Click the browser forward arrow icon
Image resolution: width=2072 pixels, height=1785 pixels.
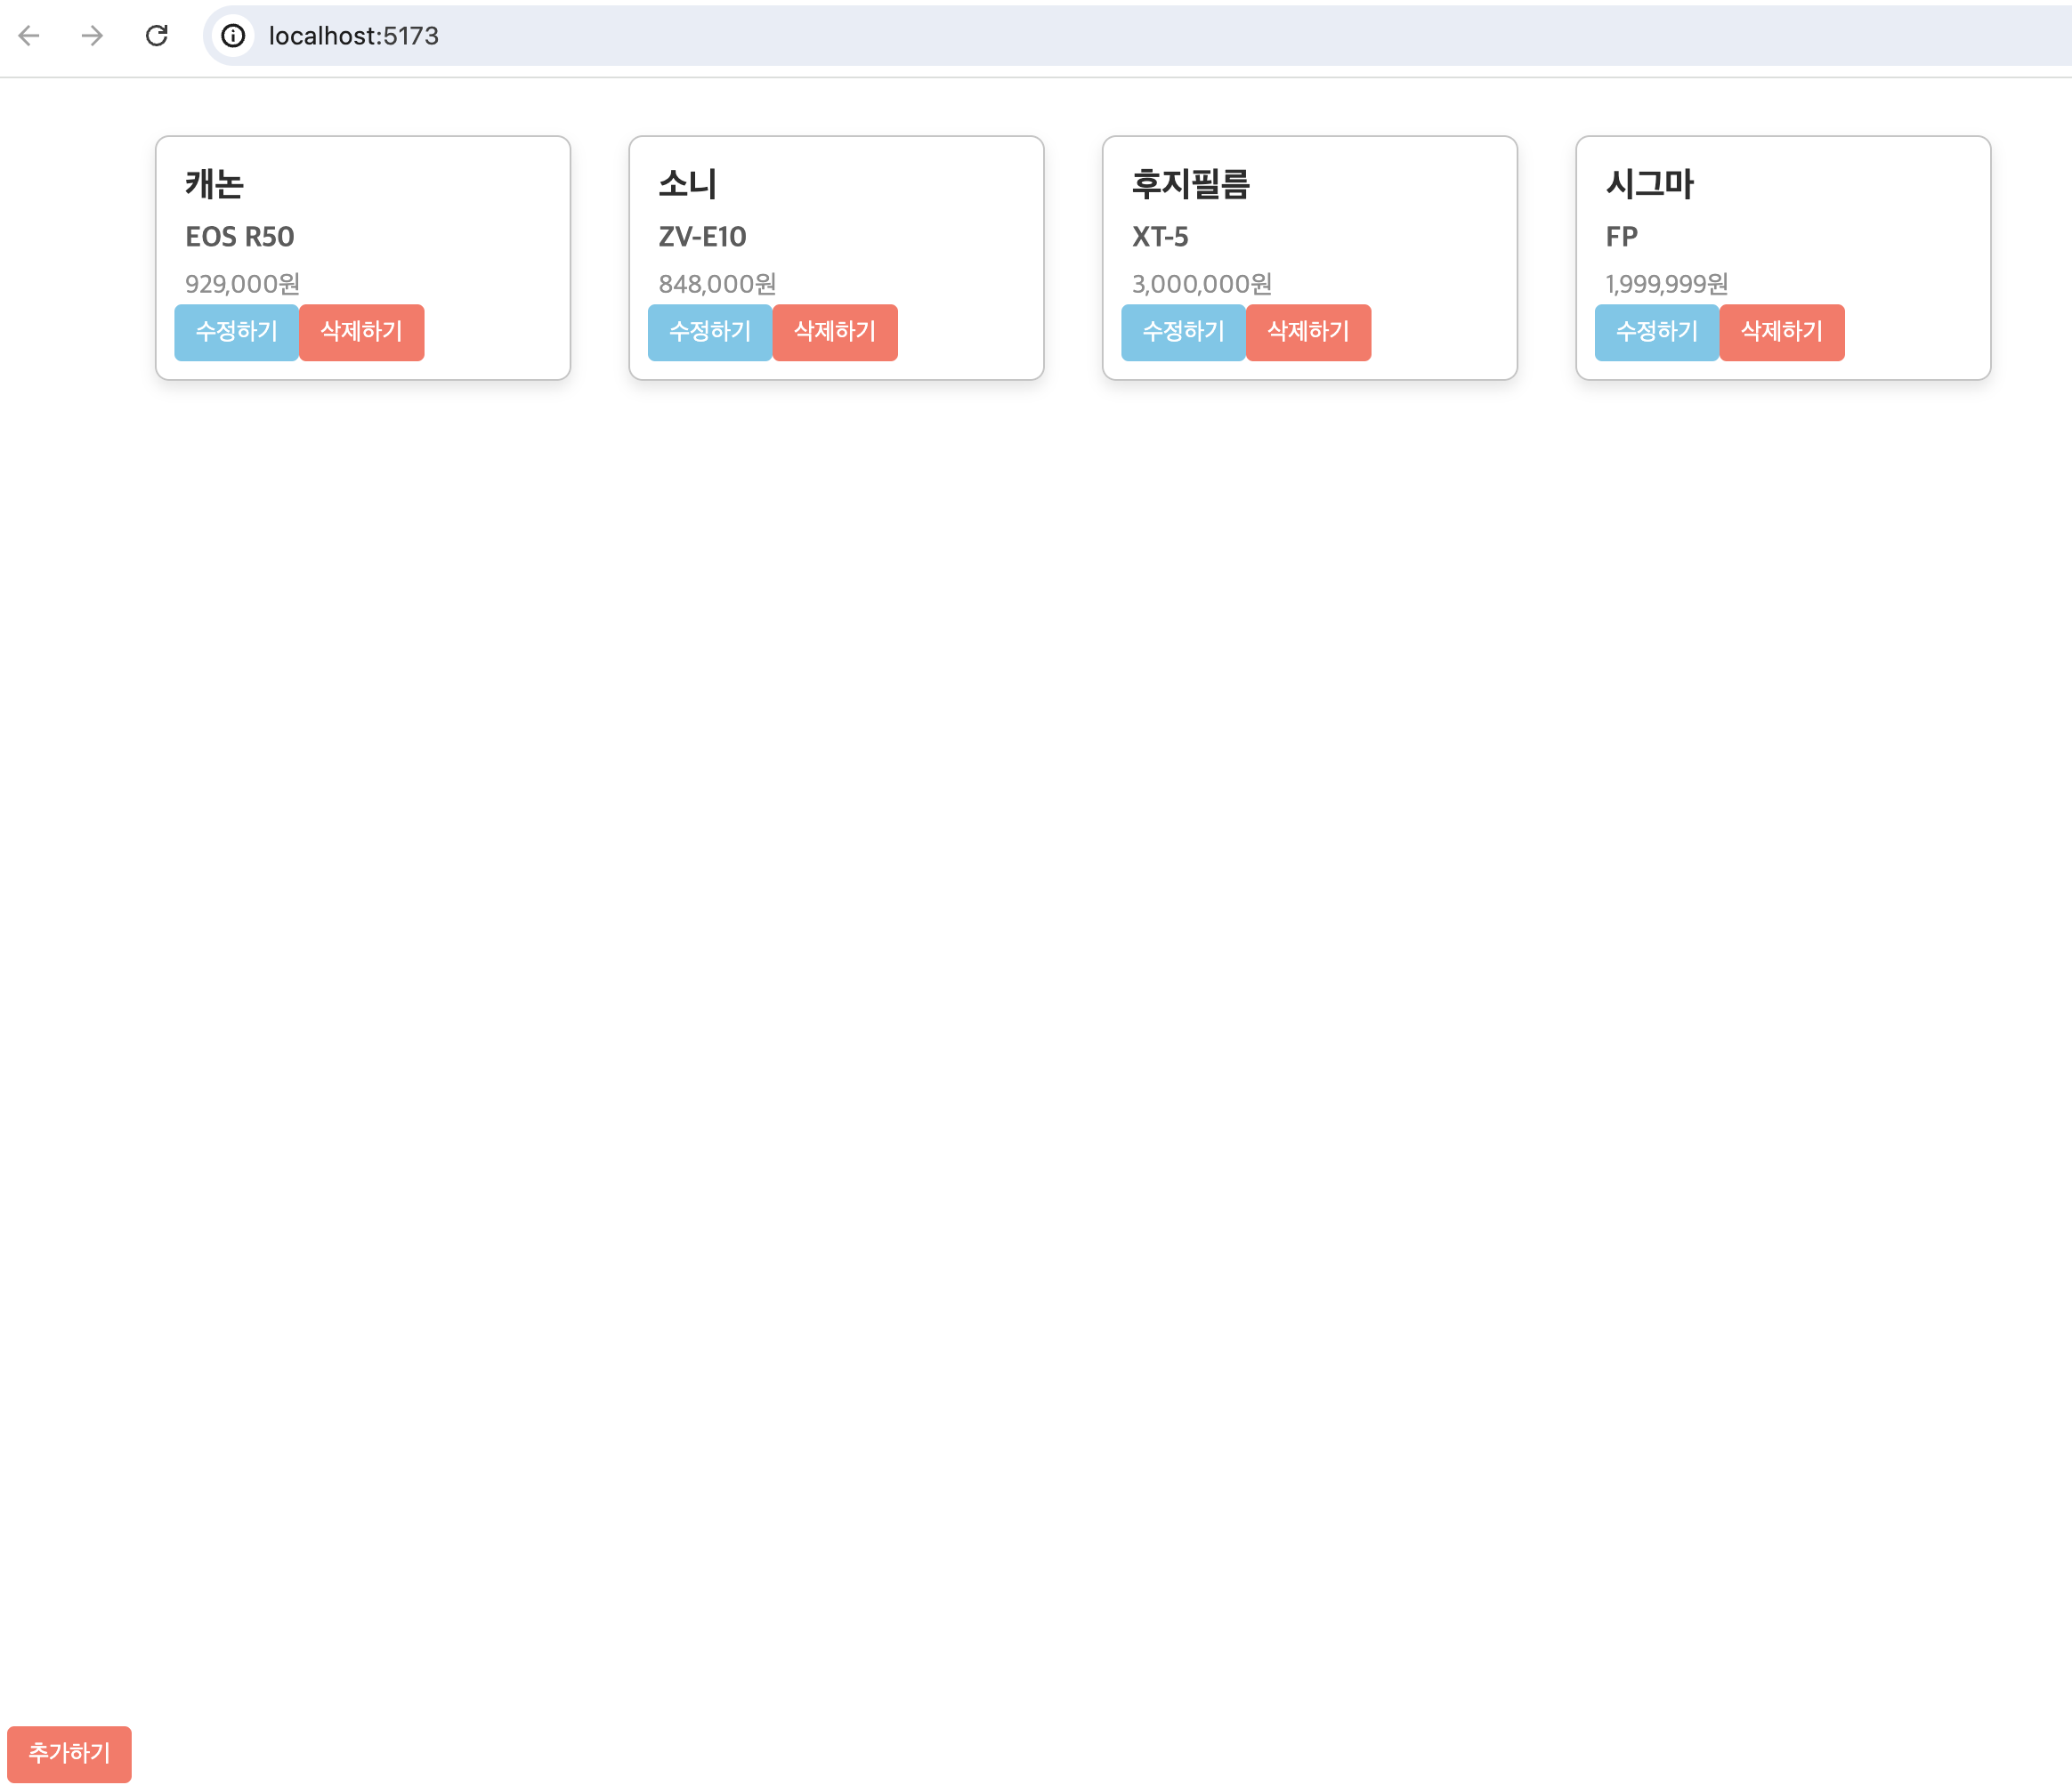pos(92,36)
